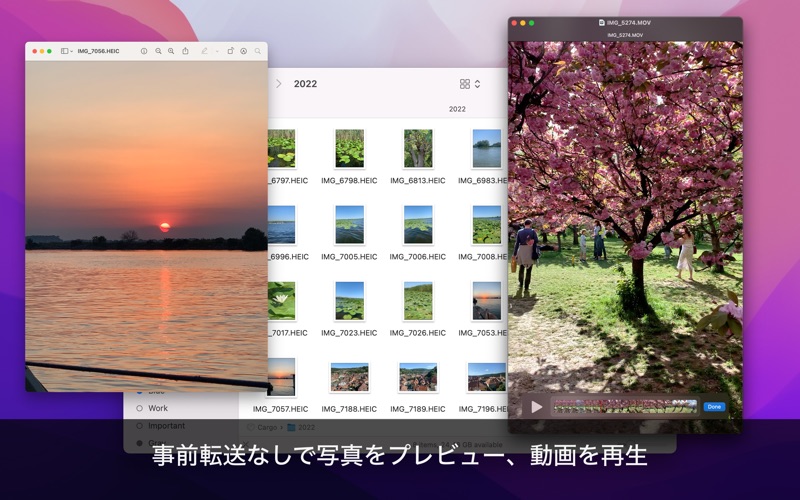This screenshot has width=800, height=500.
Task: Click the IMG_6798.HEIC file name label
Action: pyautogui.click(x=349, y=181)
